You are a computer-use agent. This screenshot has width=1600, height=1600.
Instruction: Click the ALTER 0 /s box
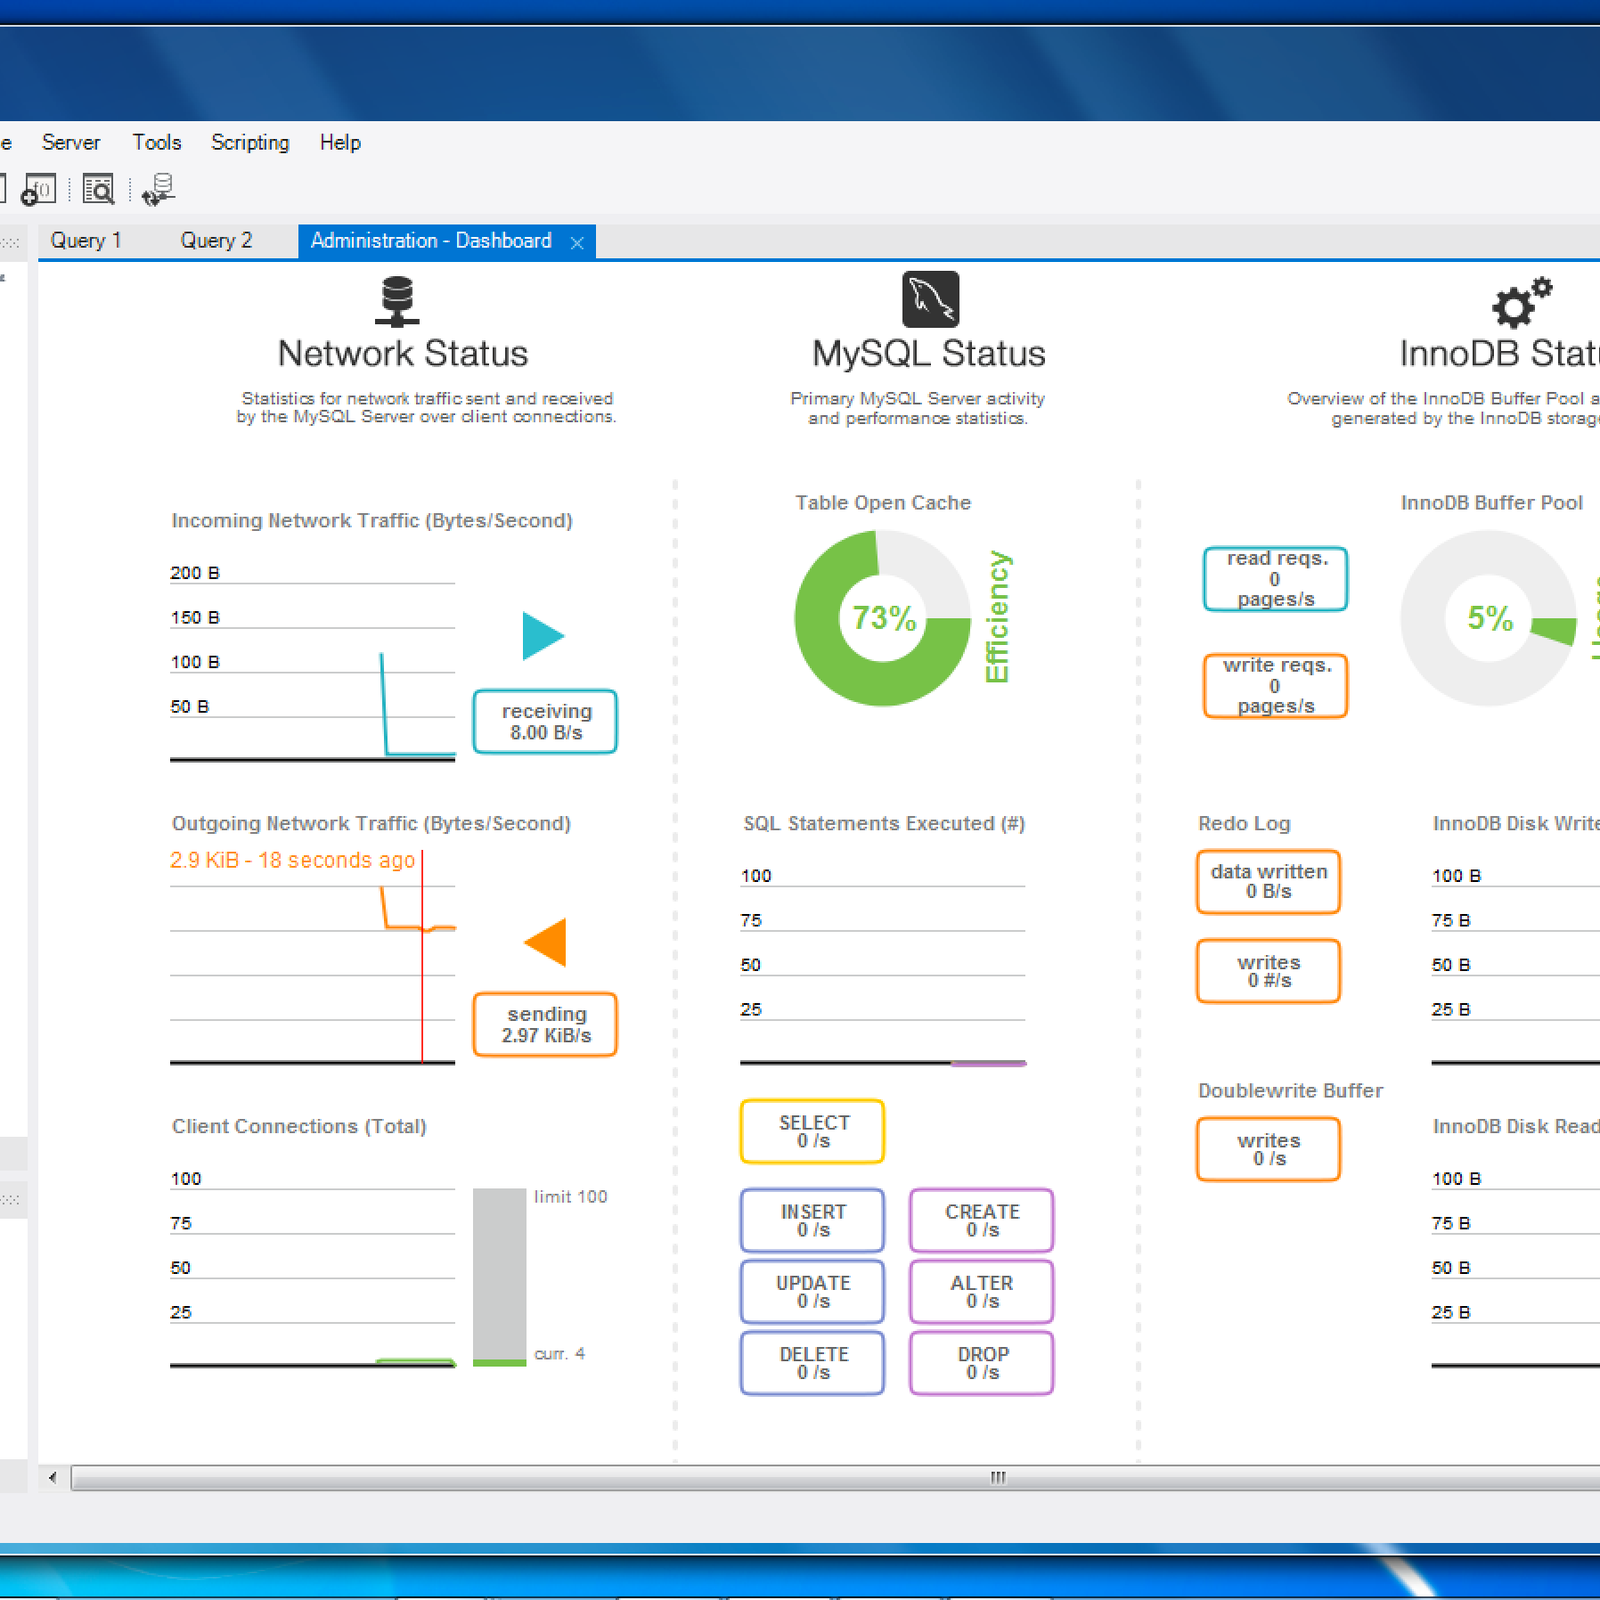[982, 1291]
